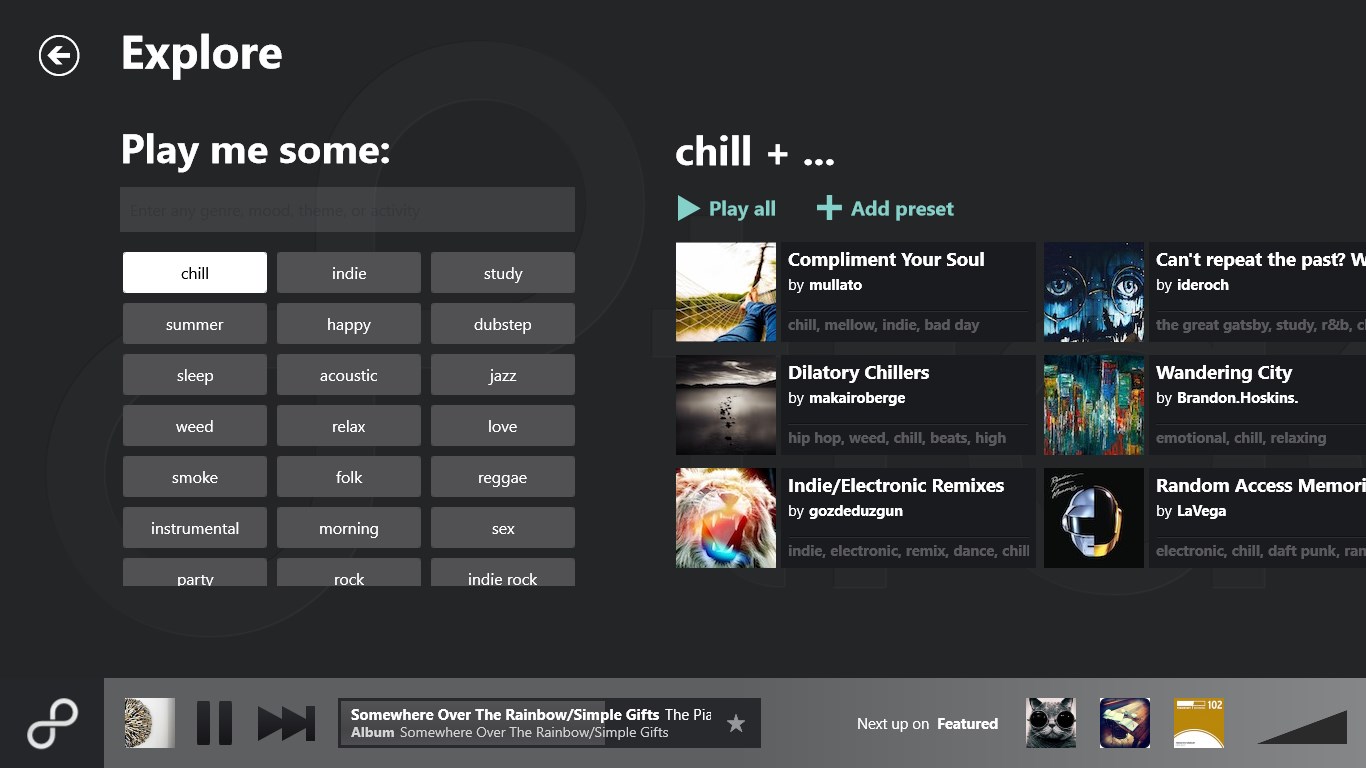Deselect the chill tag
This screenshot has width=1366, height=768.
195,273
